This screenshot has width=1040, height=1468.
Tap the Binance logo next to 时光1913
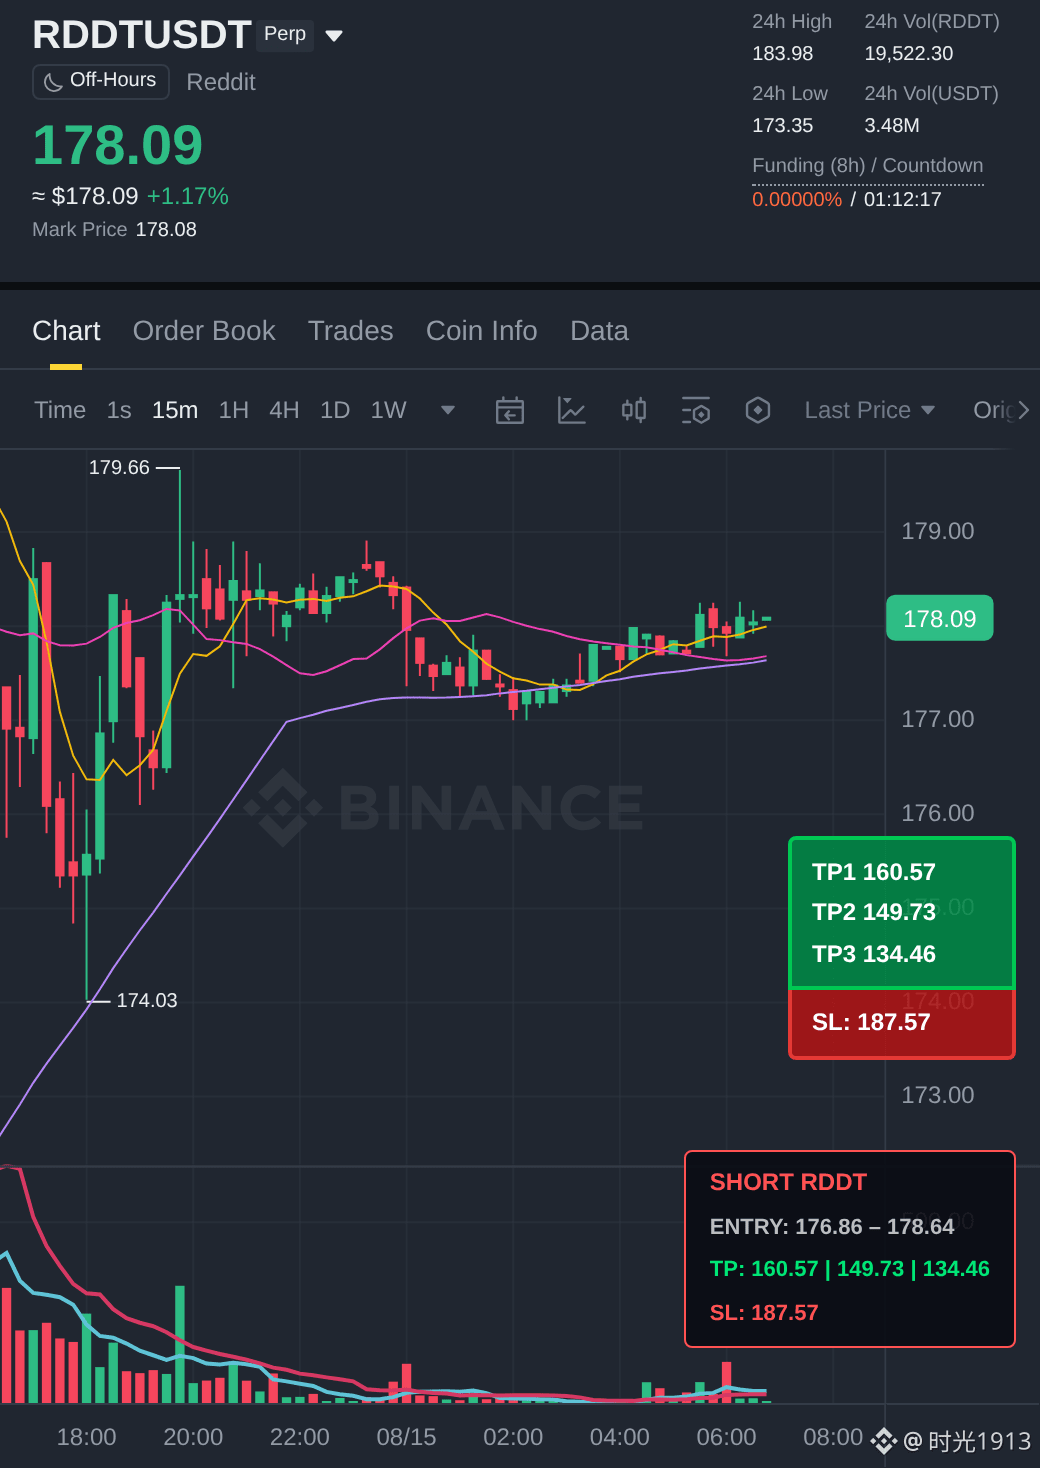pos(883,1441)
